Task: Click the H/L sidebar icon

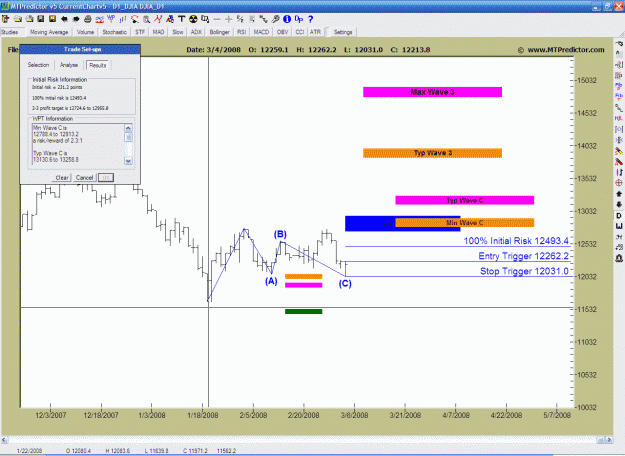Action: [x=619, y=118]
